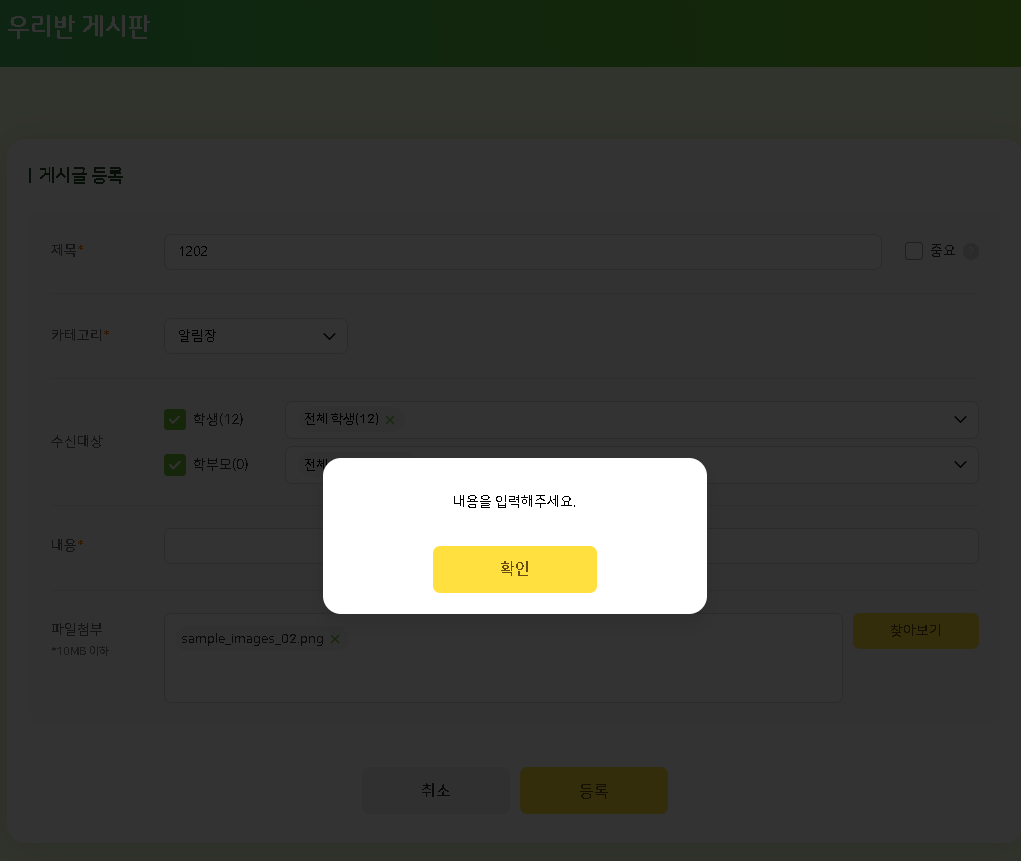
Task: Expand the student recipient list chevron
Action: (x=960, y=419)
